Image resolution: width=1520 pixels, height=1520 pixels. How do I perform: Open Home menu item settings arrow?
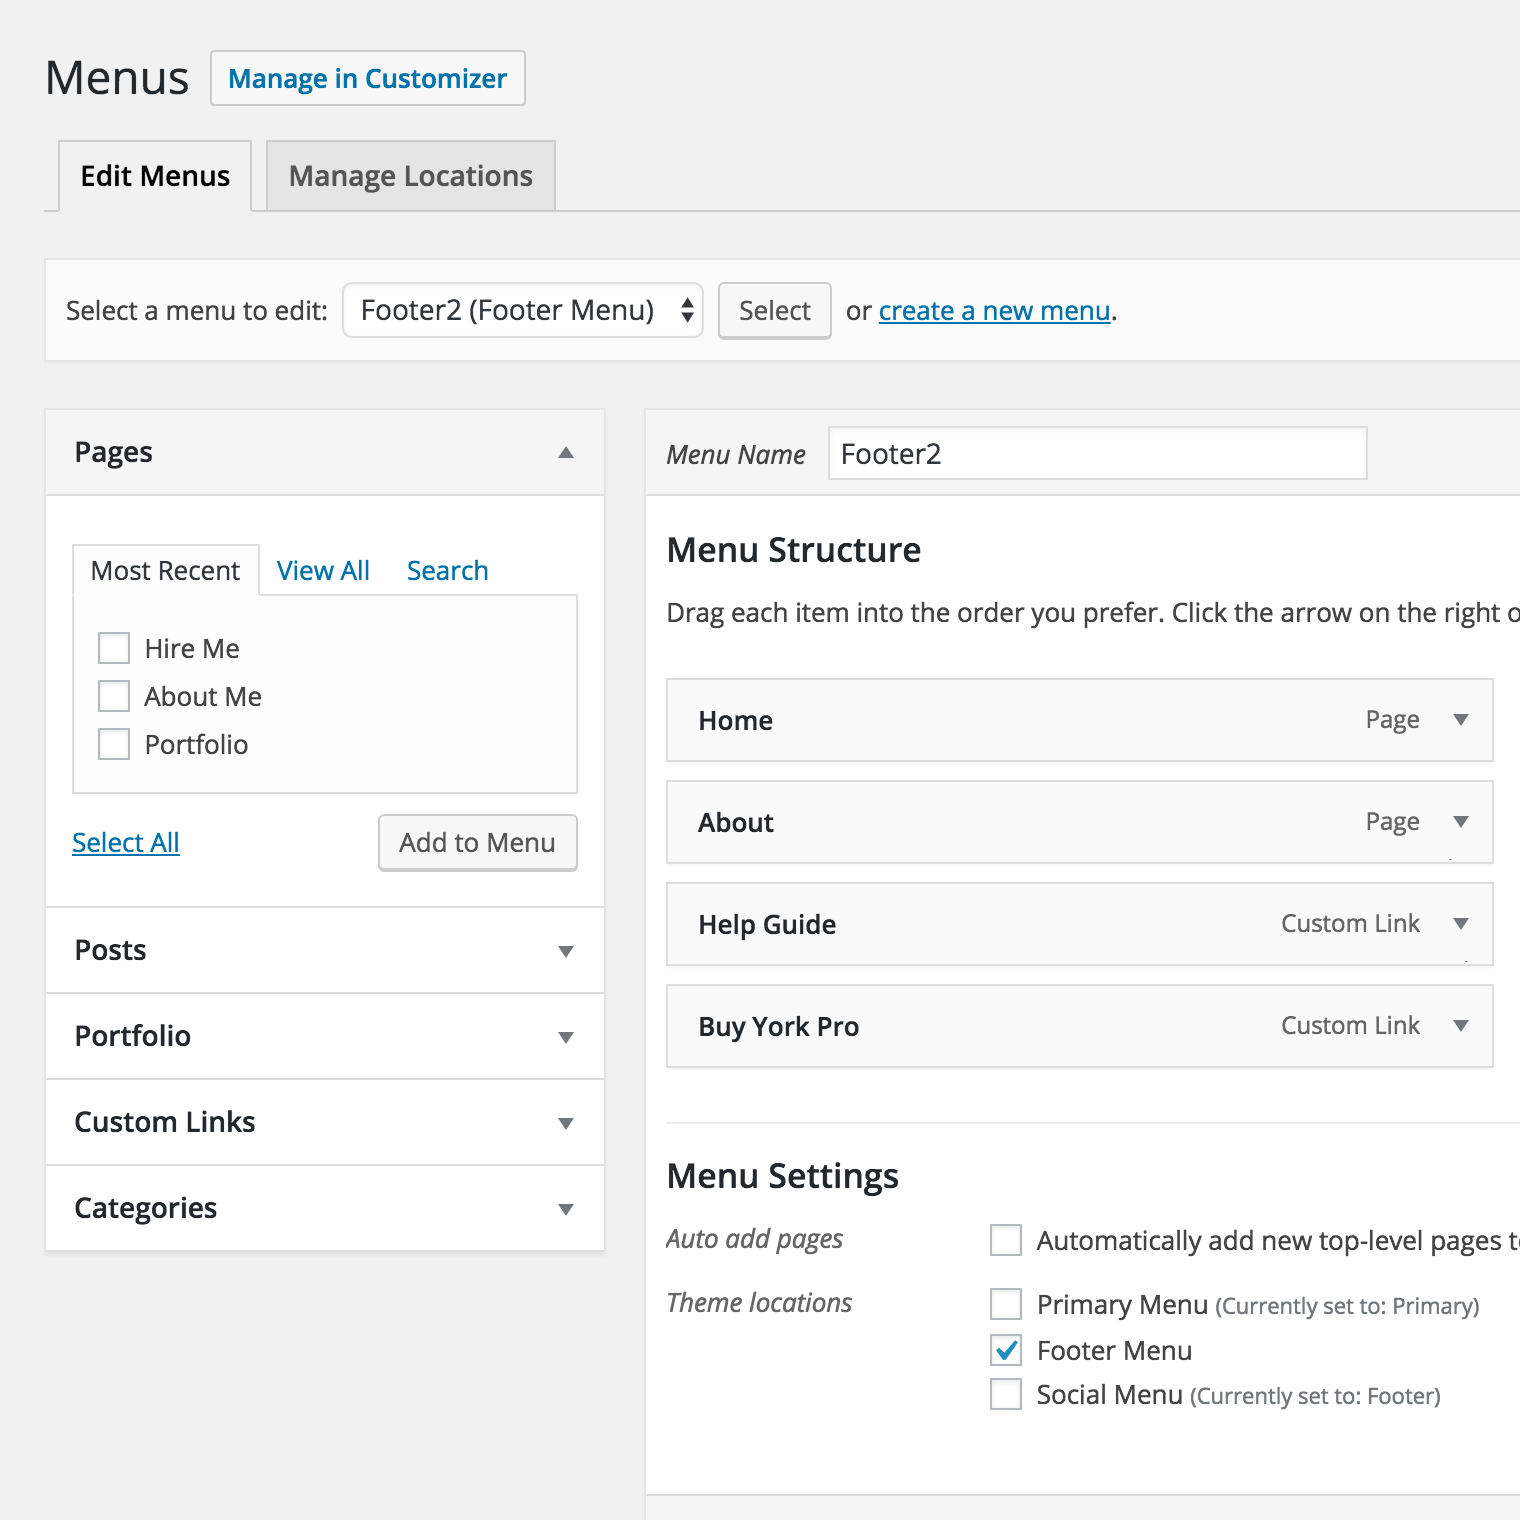1461,720
